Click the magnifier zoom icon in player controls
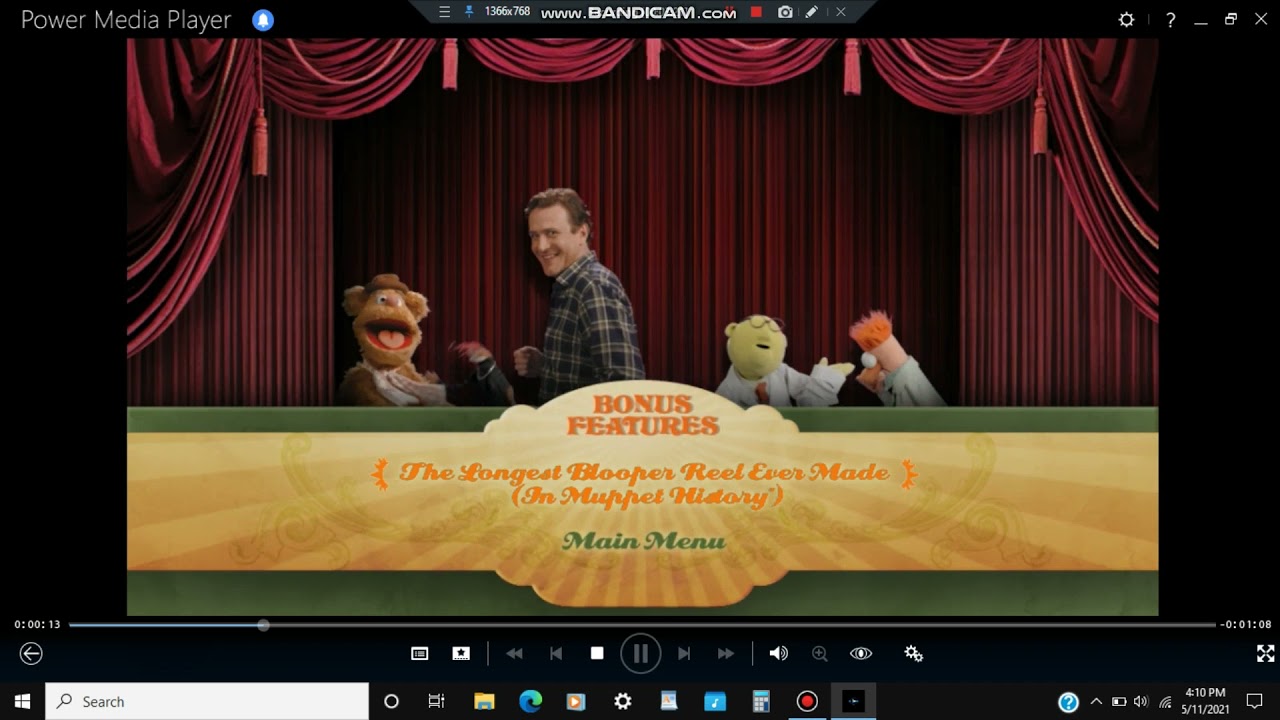The image size is (1280, 720). click(819, 653)
